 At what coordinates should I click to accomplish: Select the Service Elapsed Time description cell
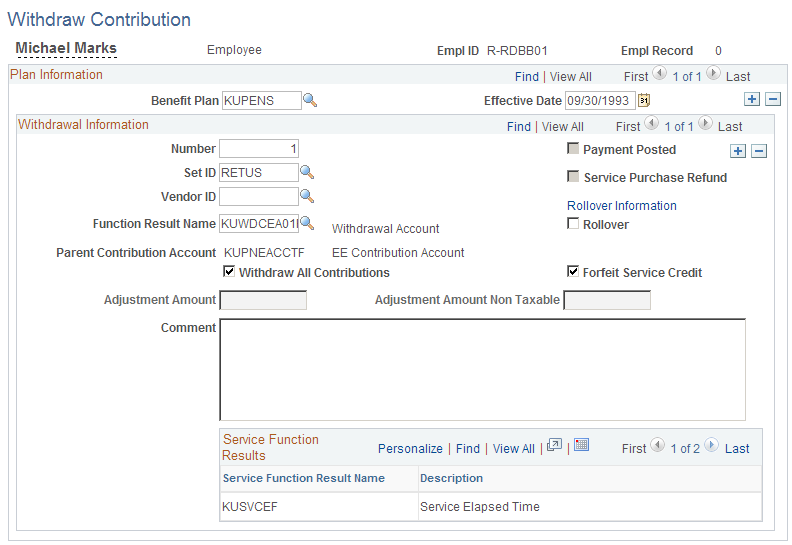pyautogui.click(x=590, y=507)
